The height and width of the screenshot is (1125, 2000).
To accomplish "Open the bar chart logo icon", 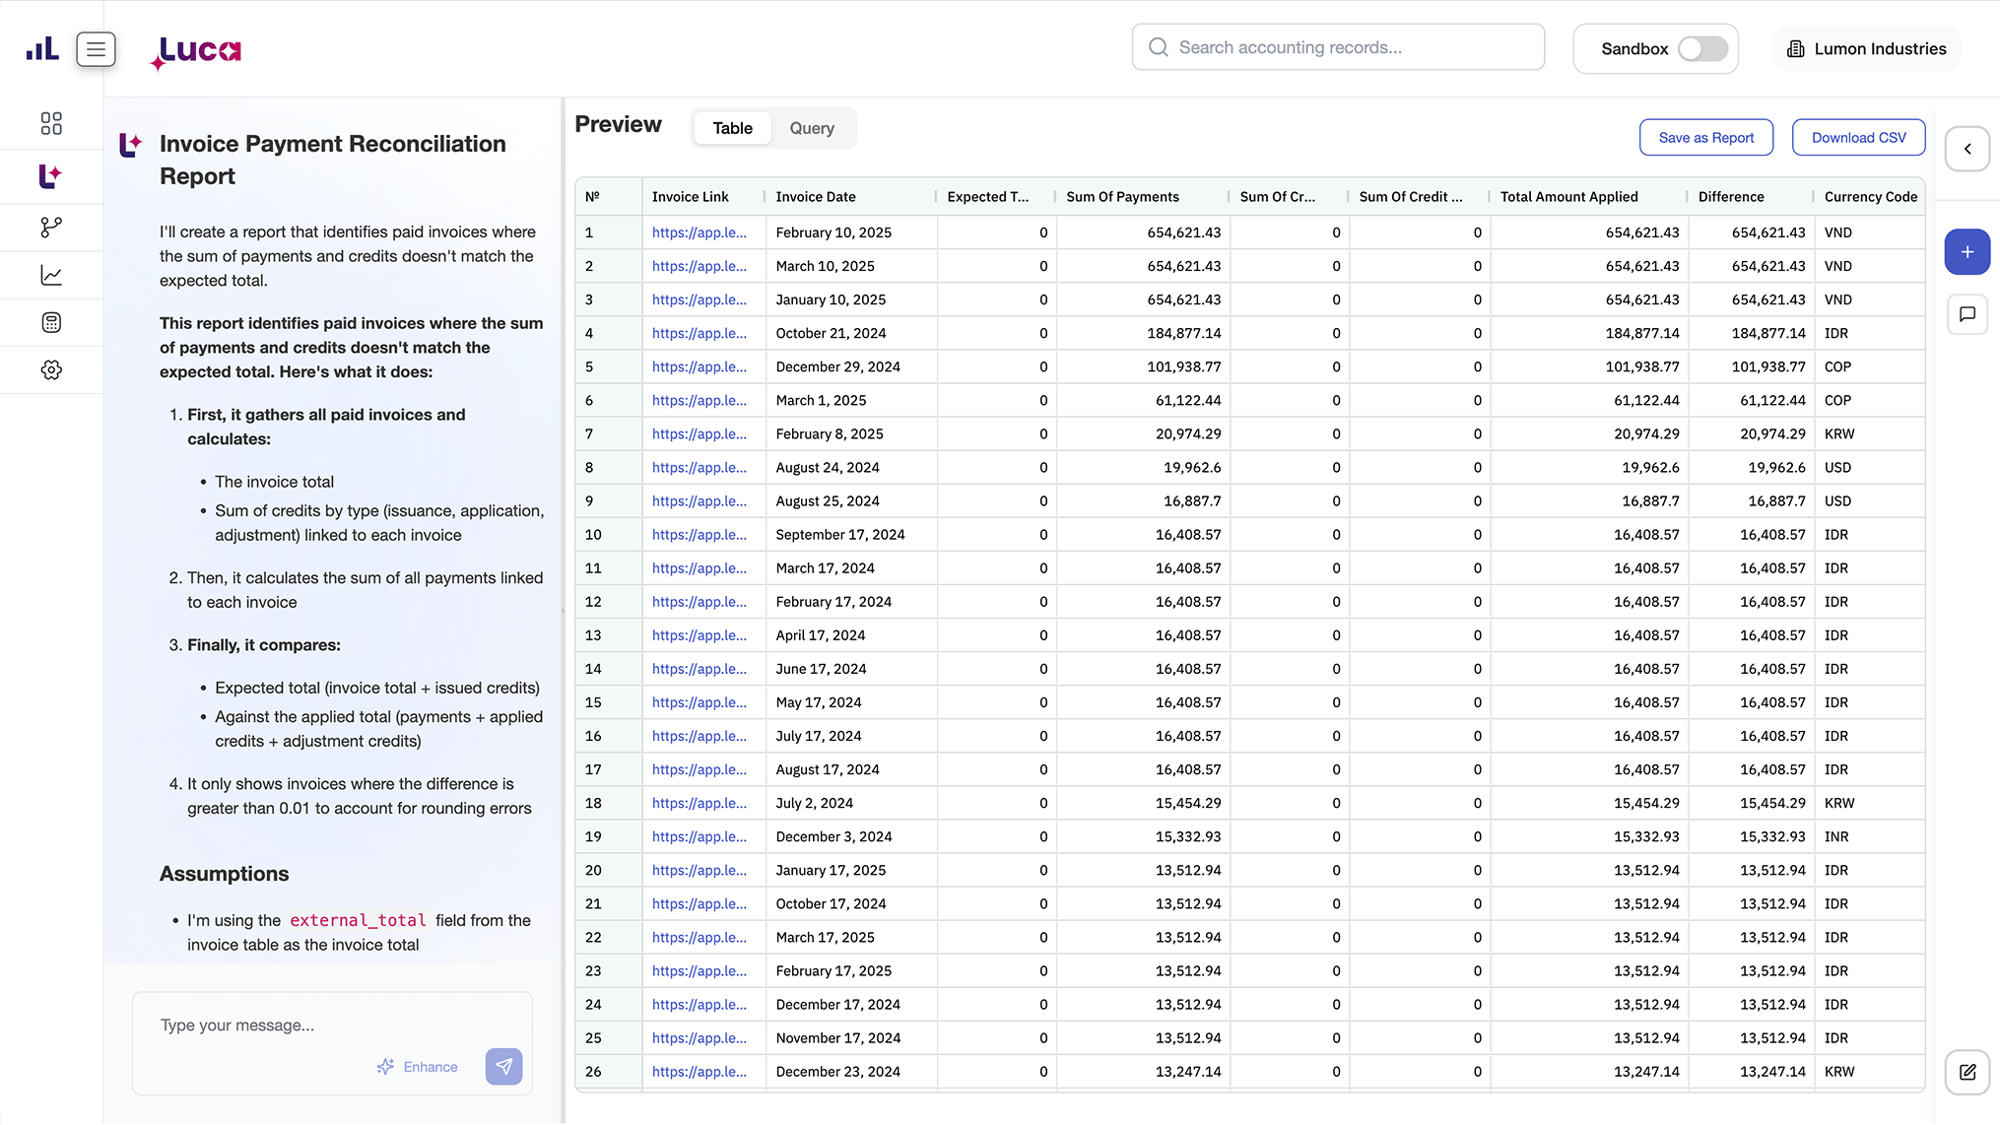I will click(x=42, y=48).
